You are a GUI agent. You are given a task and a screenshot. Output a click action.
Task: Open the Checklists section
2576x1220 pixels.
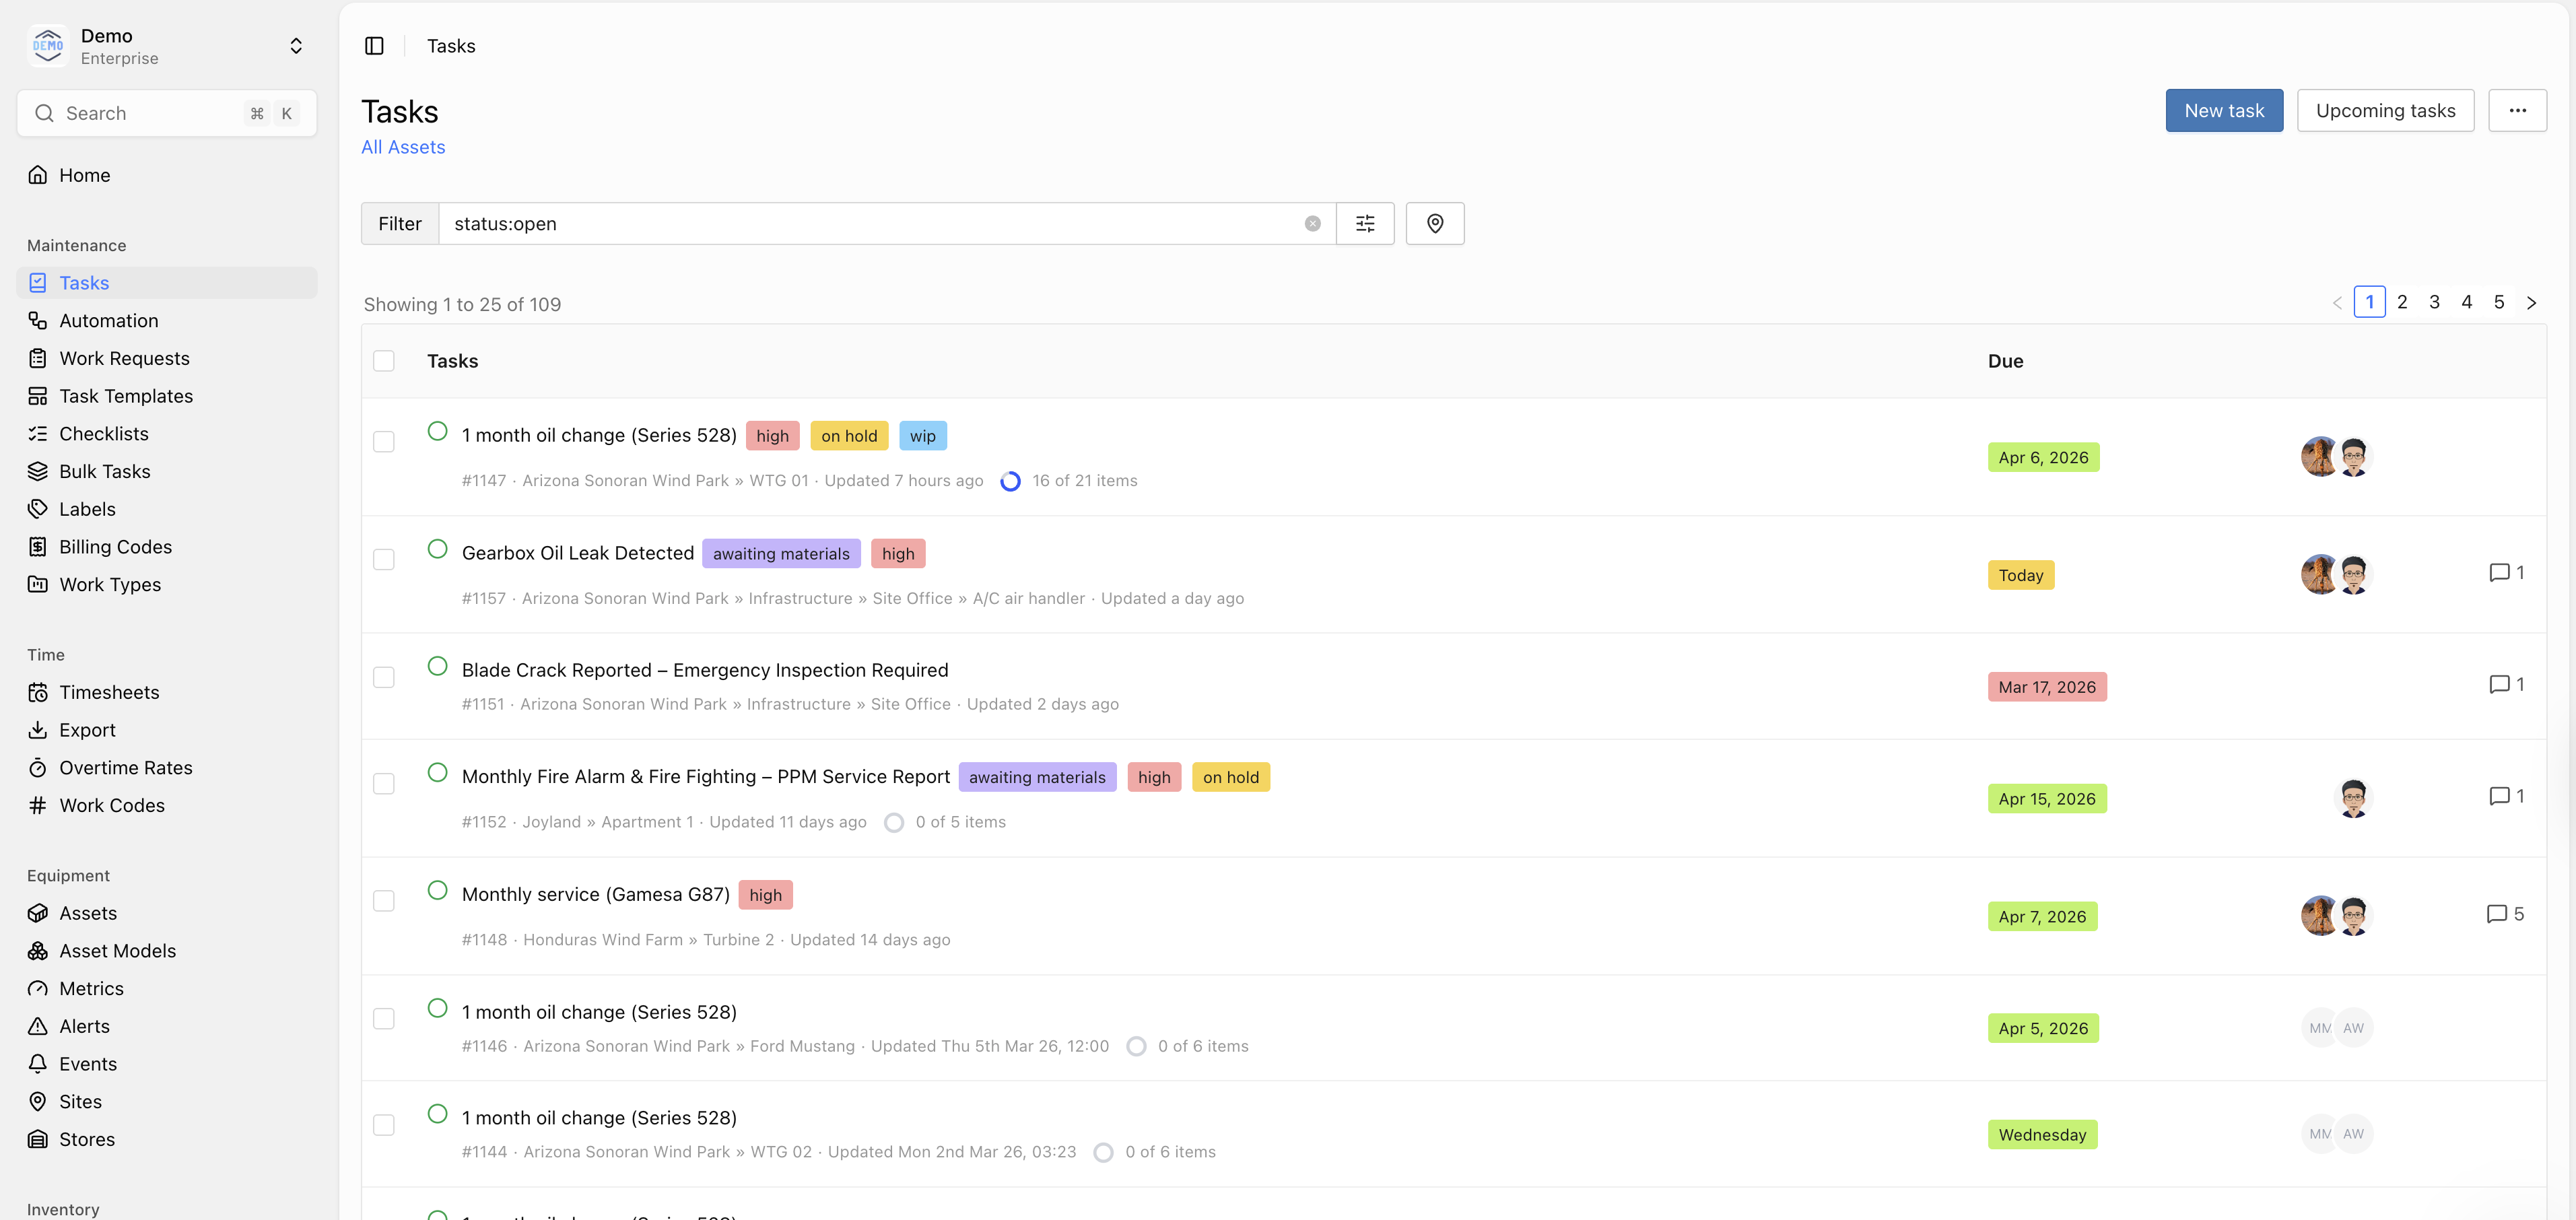[103, 433]
